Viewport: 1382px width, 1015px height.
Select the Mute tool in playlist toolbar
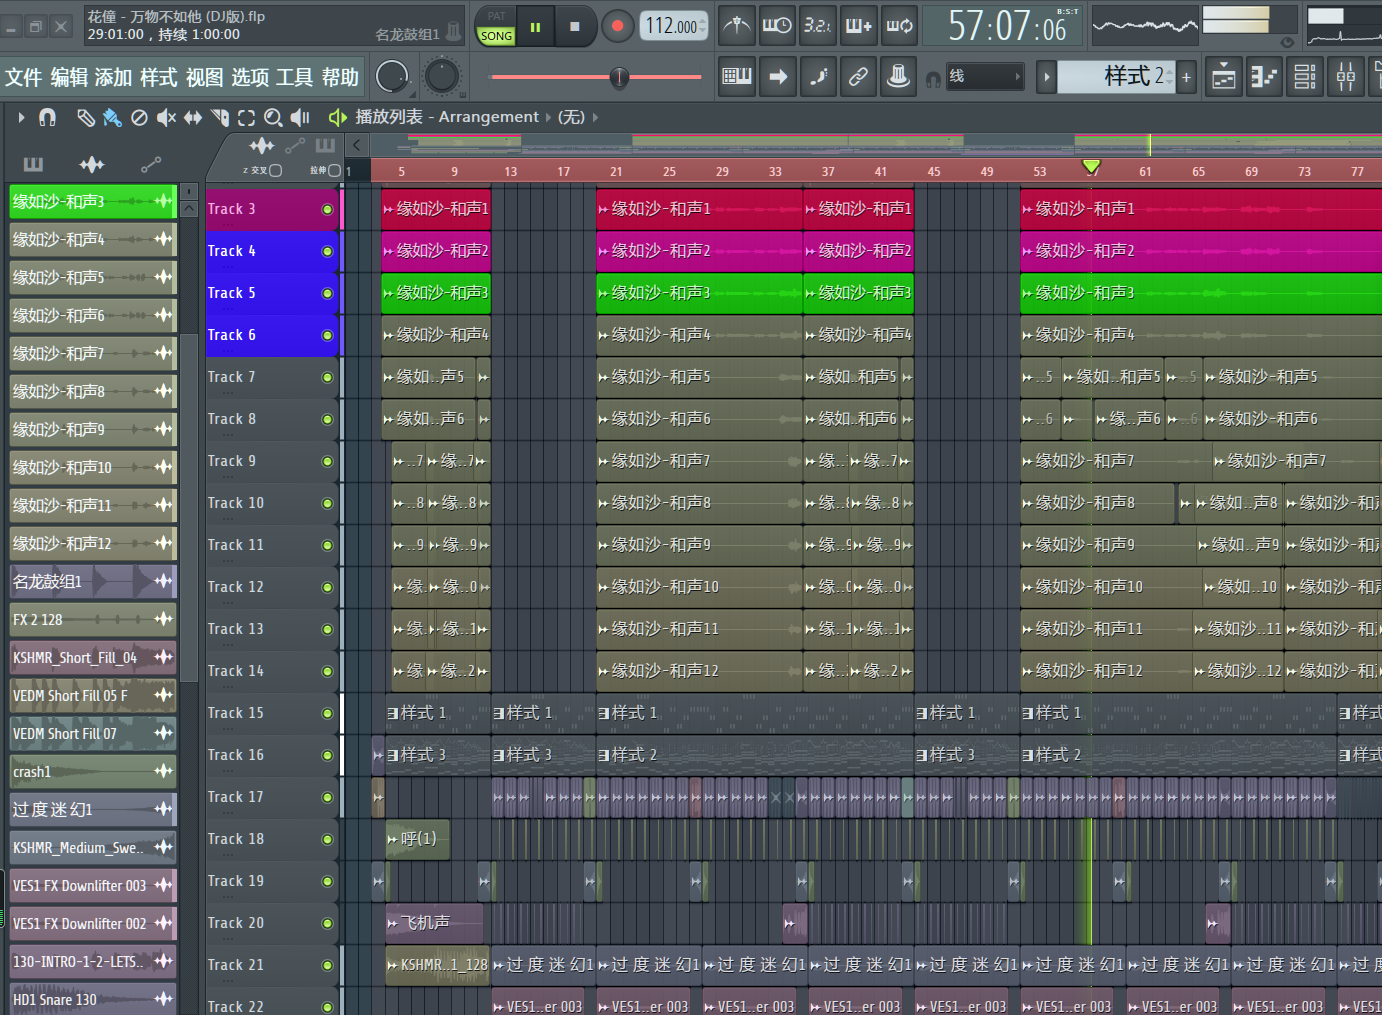[166, 118]
